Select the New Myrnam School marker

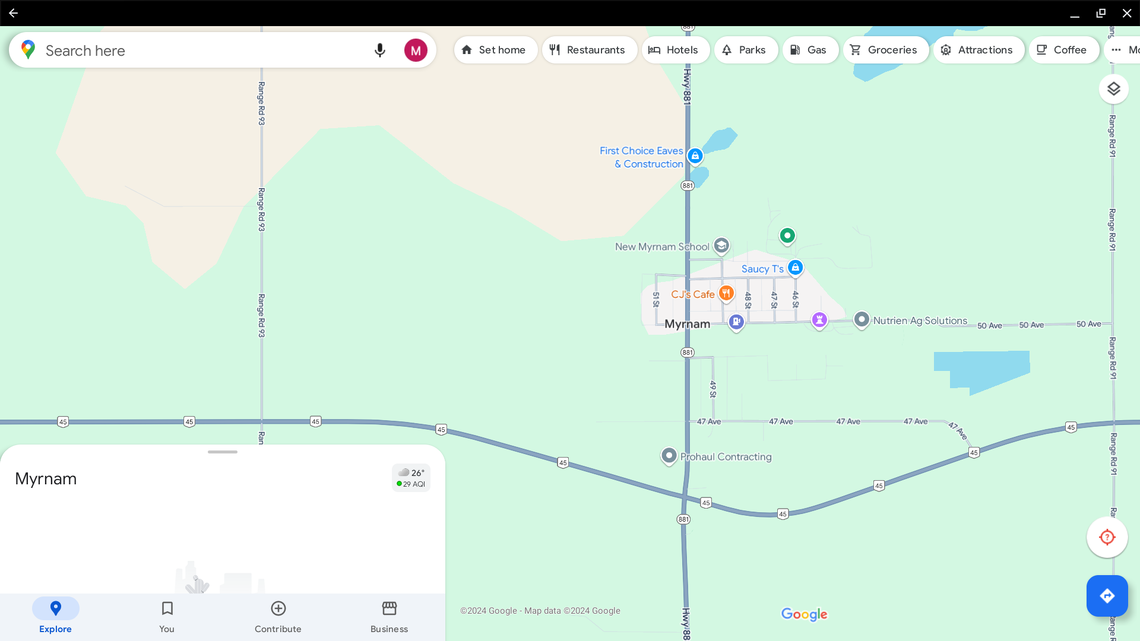[721, 246]
